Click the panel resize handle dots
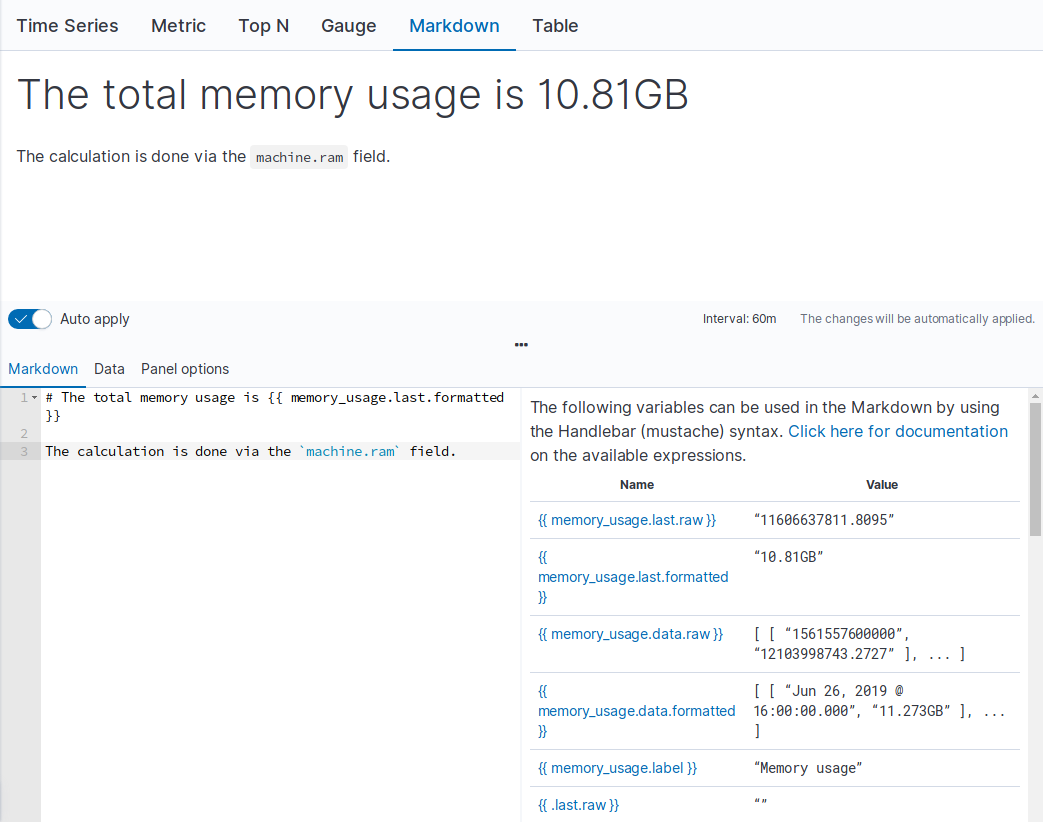The image size is (1043, 822). pyautogui.click(x=521, y=345)
